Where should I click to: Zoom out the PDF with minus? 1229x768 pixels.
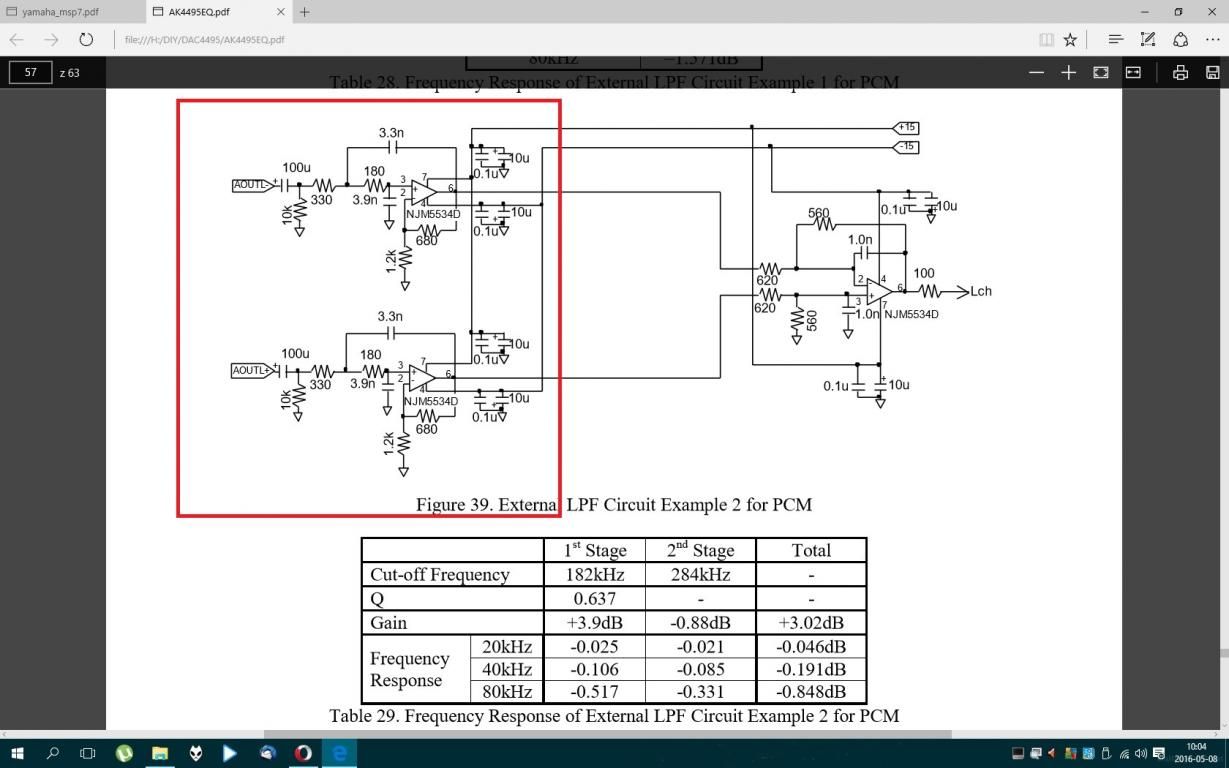tap(1036, 72)
